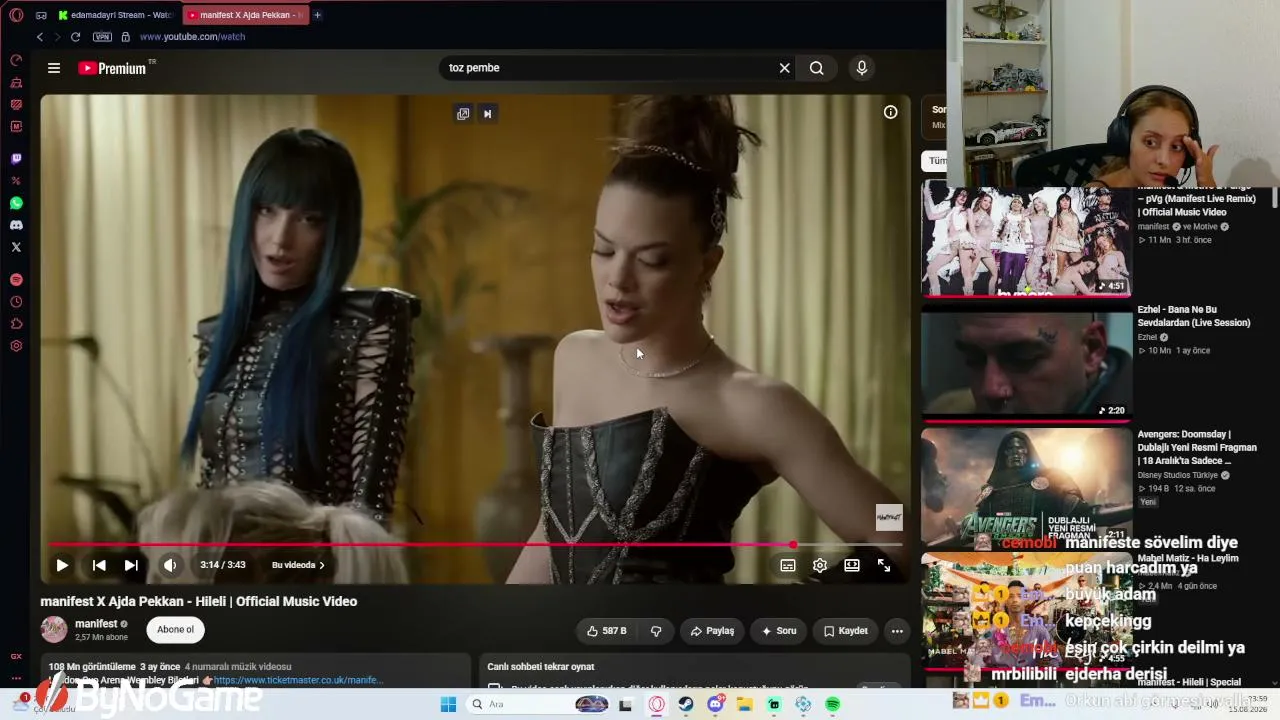Seek using the red video progress bar
The width and height of the screenshot is (1280, 720).
pyautogui.click(x=476, y=545)
